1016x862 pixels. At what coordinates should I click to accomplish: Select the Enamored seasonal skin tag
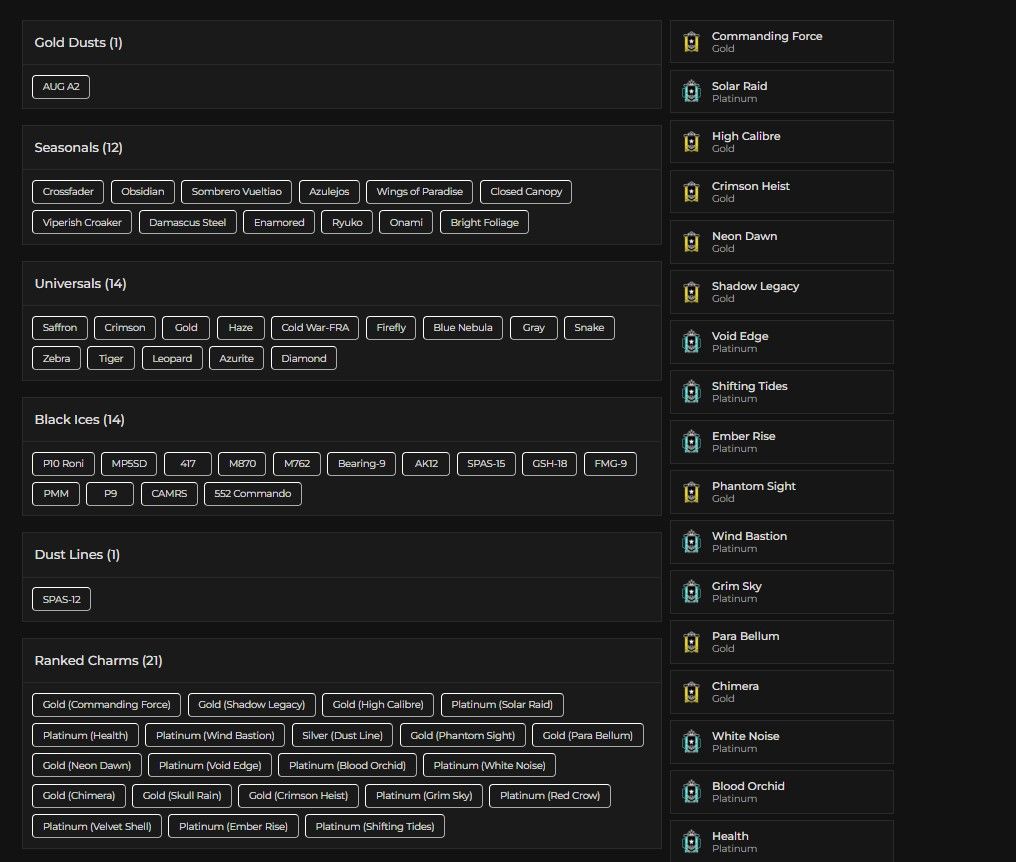click(x=279, y=222)
